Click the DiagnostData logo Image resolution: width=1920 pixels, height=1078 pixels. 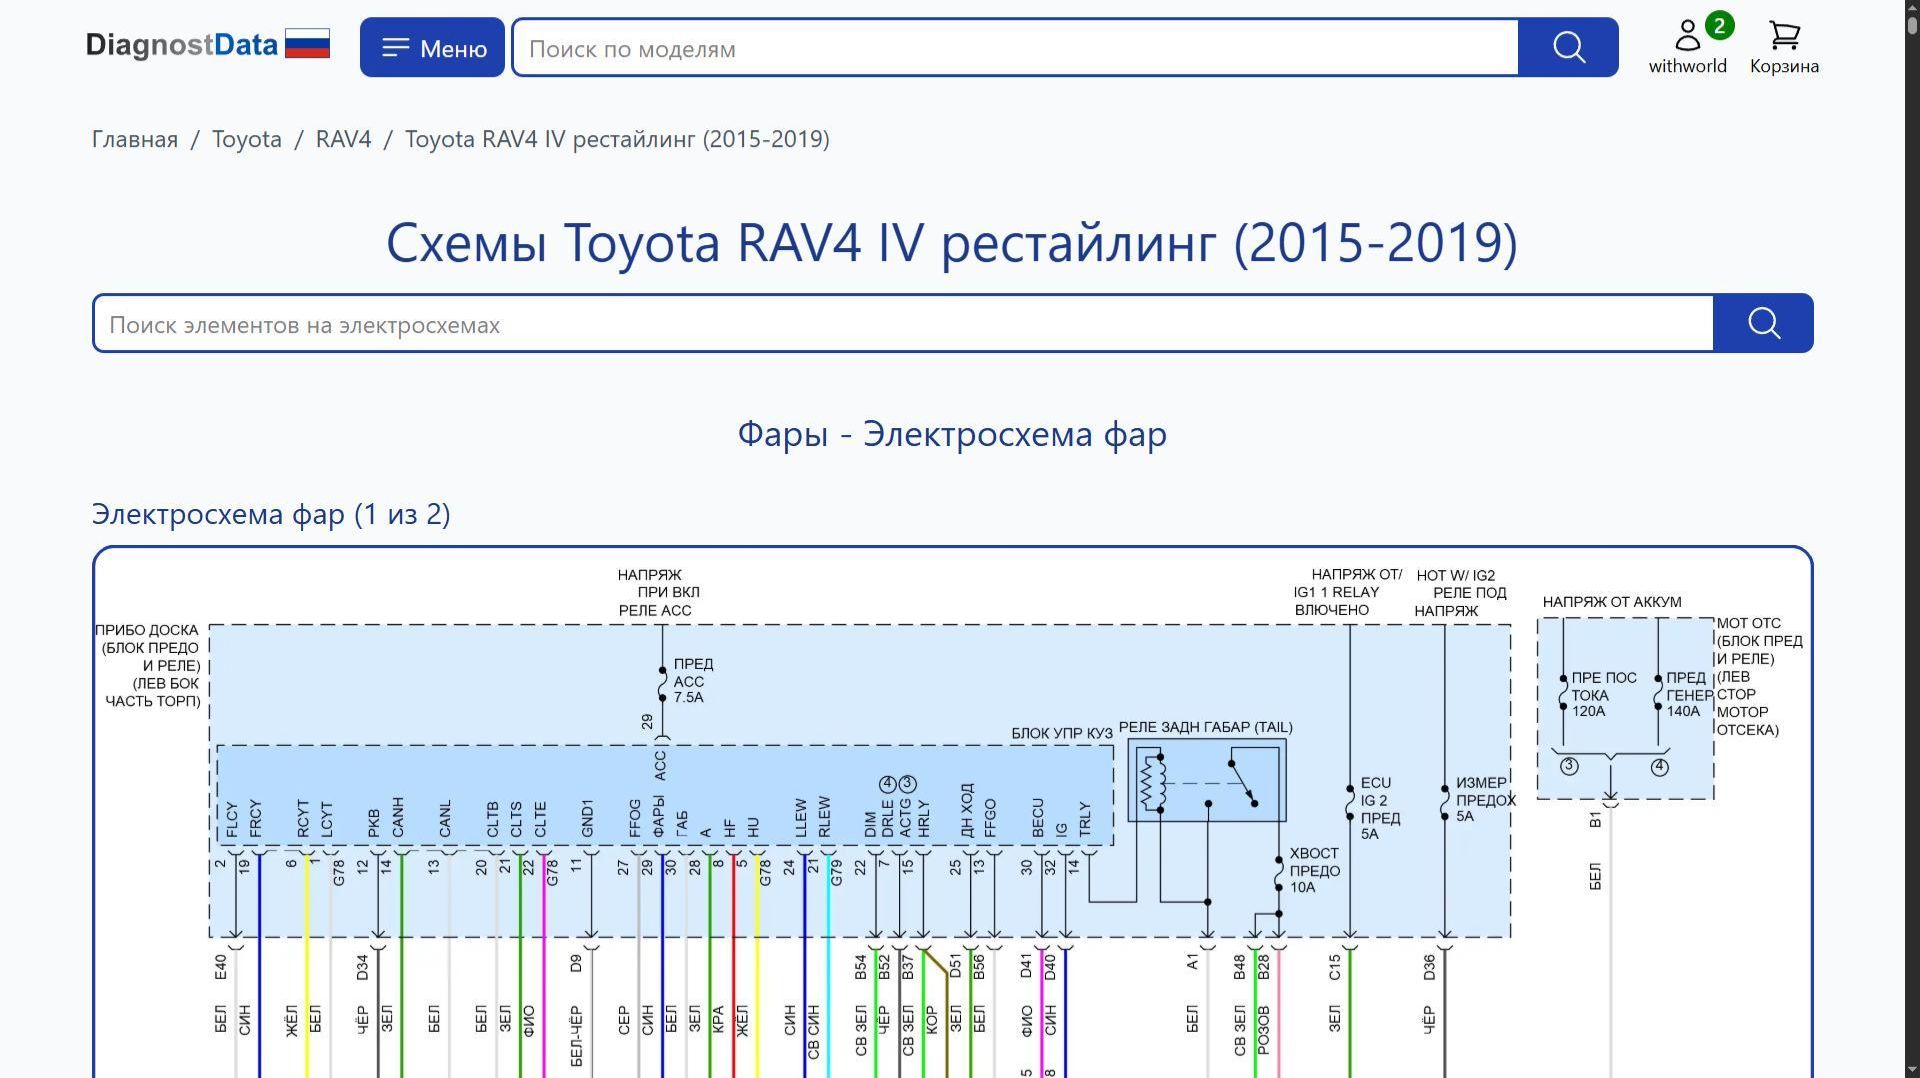(x=181, y=46)
